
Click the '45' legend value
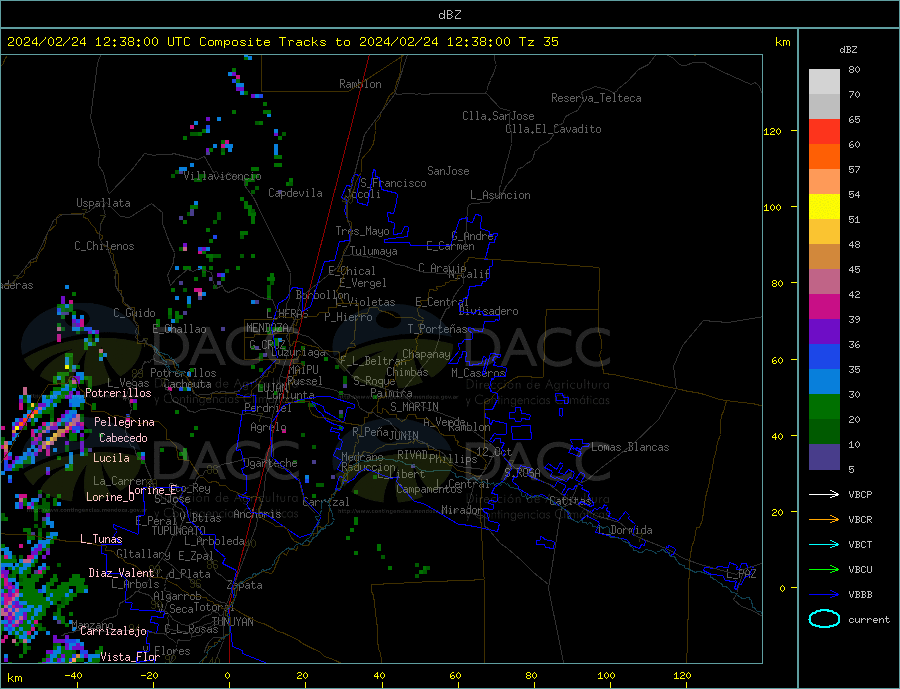click(x=854, y=269)
